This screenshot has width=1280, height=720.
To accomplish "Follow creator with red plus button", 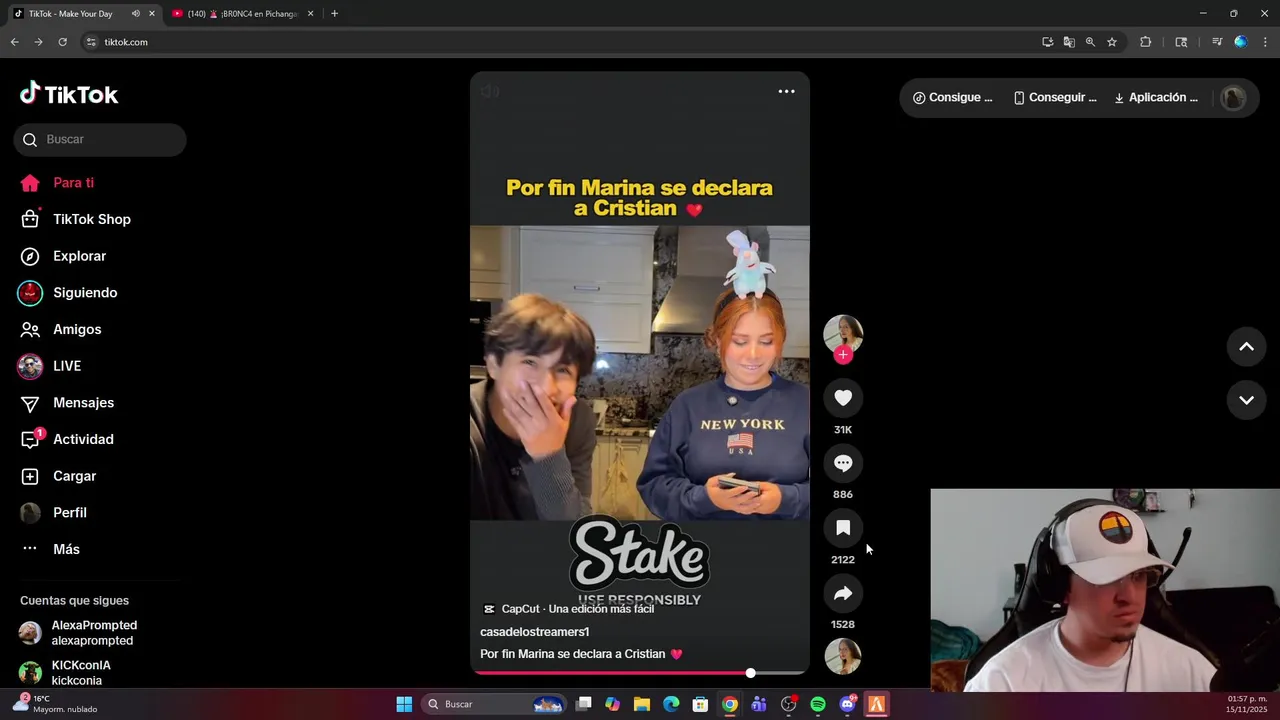I will pos(843,355).
